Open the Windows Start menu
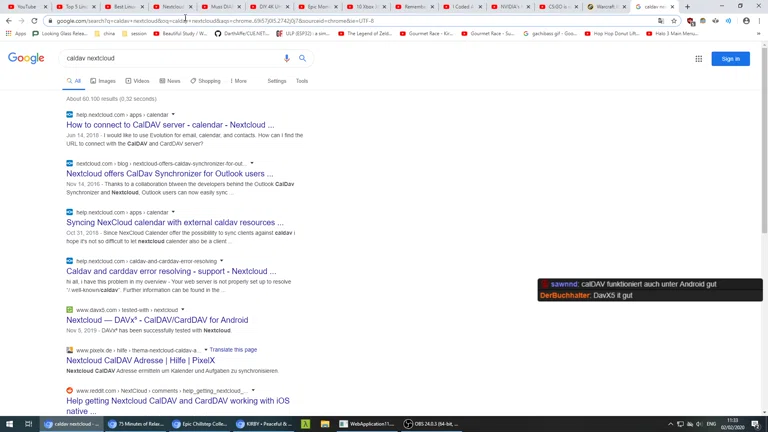This screenshot has height=432, width=768. pos(9,424)
